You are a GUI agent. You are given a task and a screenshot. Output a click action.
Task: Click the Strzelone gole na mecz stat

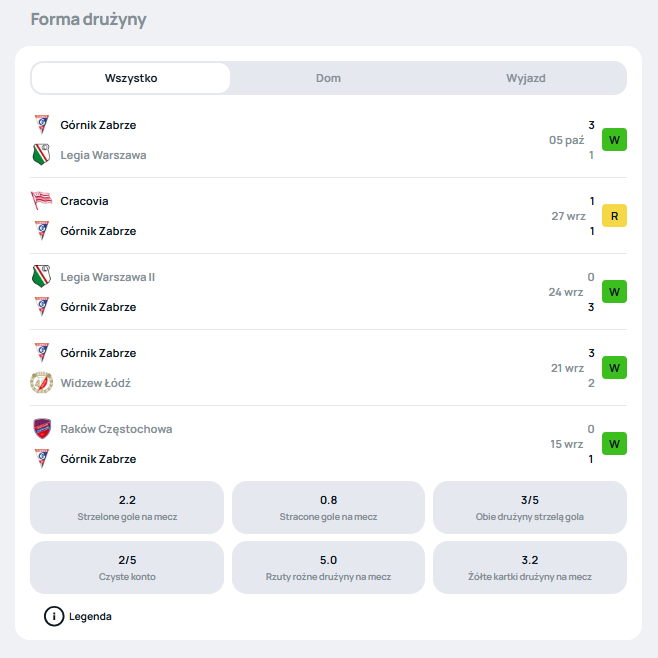(x=127, y=507)
